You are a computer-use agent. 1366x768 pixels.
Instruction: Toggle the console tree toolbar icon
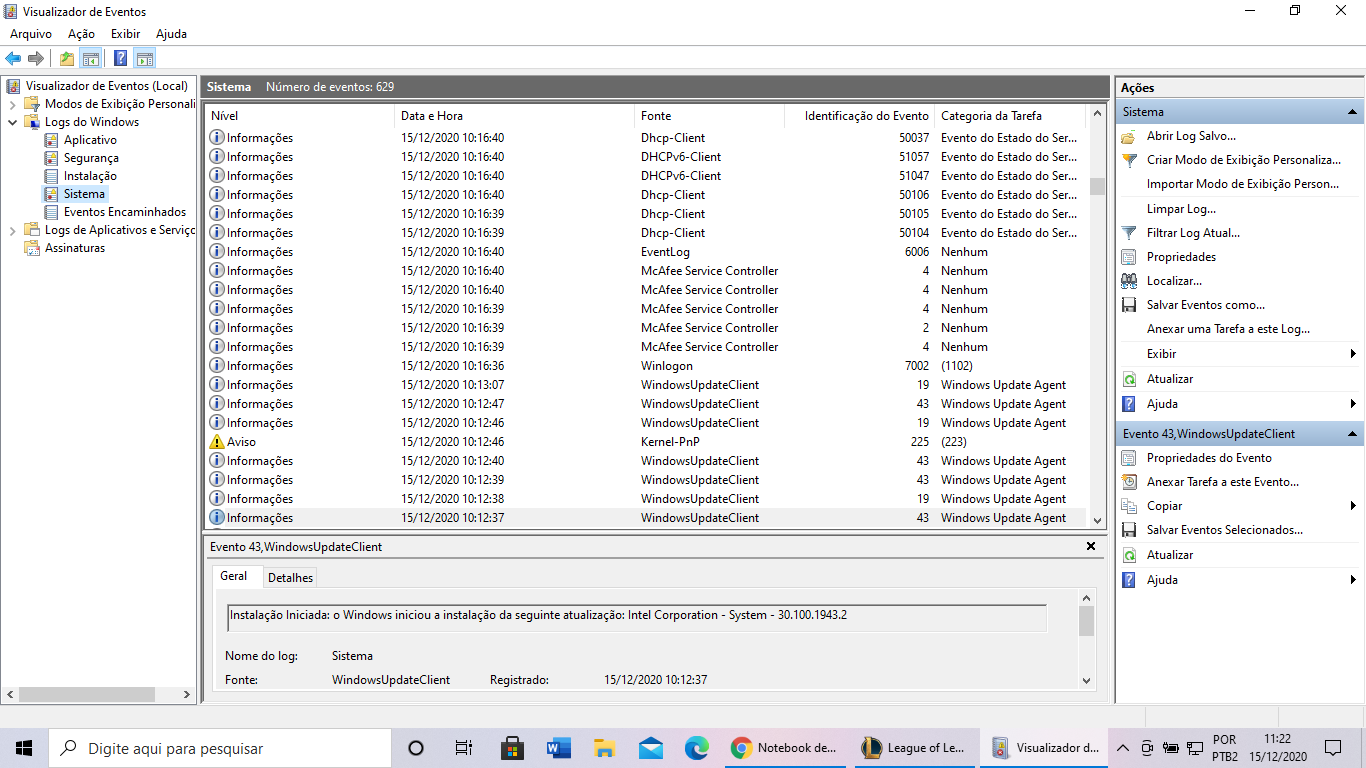[91, 58]
